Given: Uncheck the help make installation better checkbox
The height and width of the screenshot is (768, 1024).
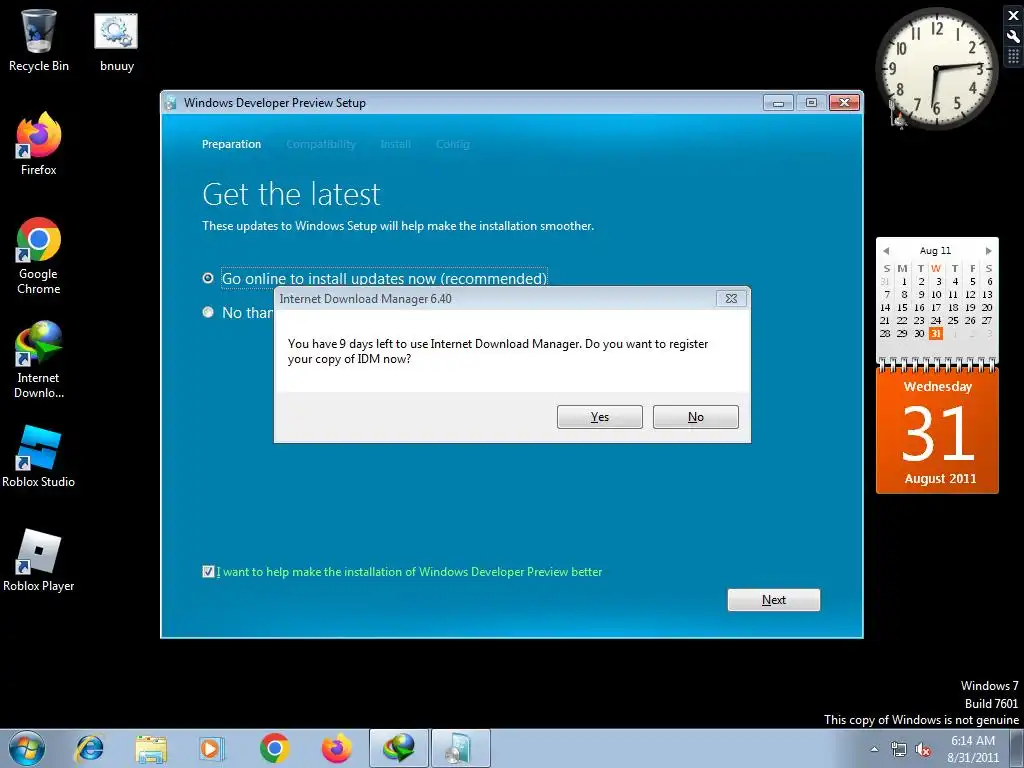Looking at the screenshot, I should [x=208, y=571].
